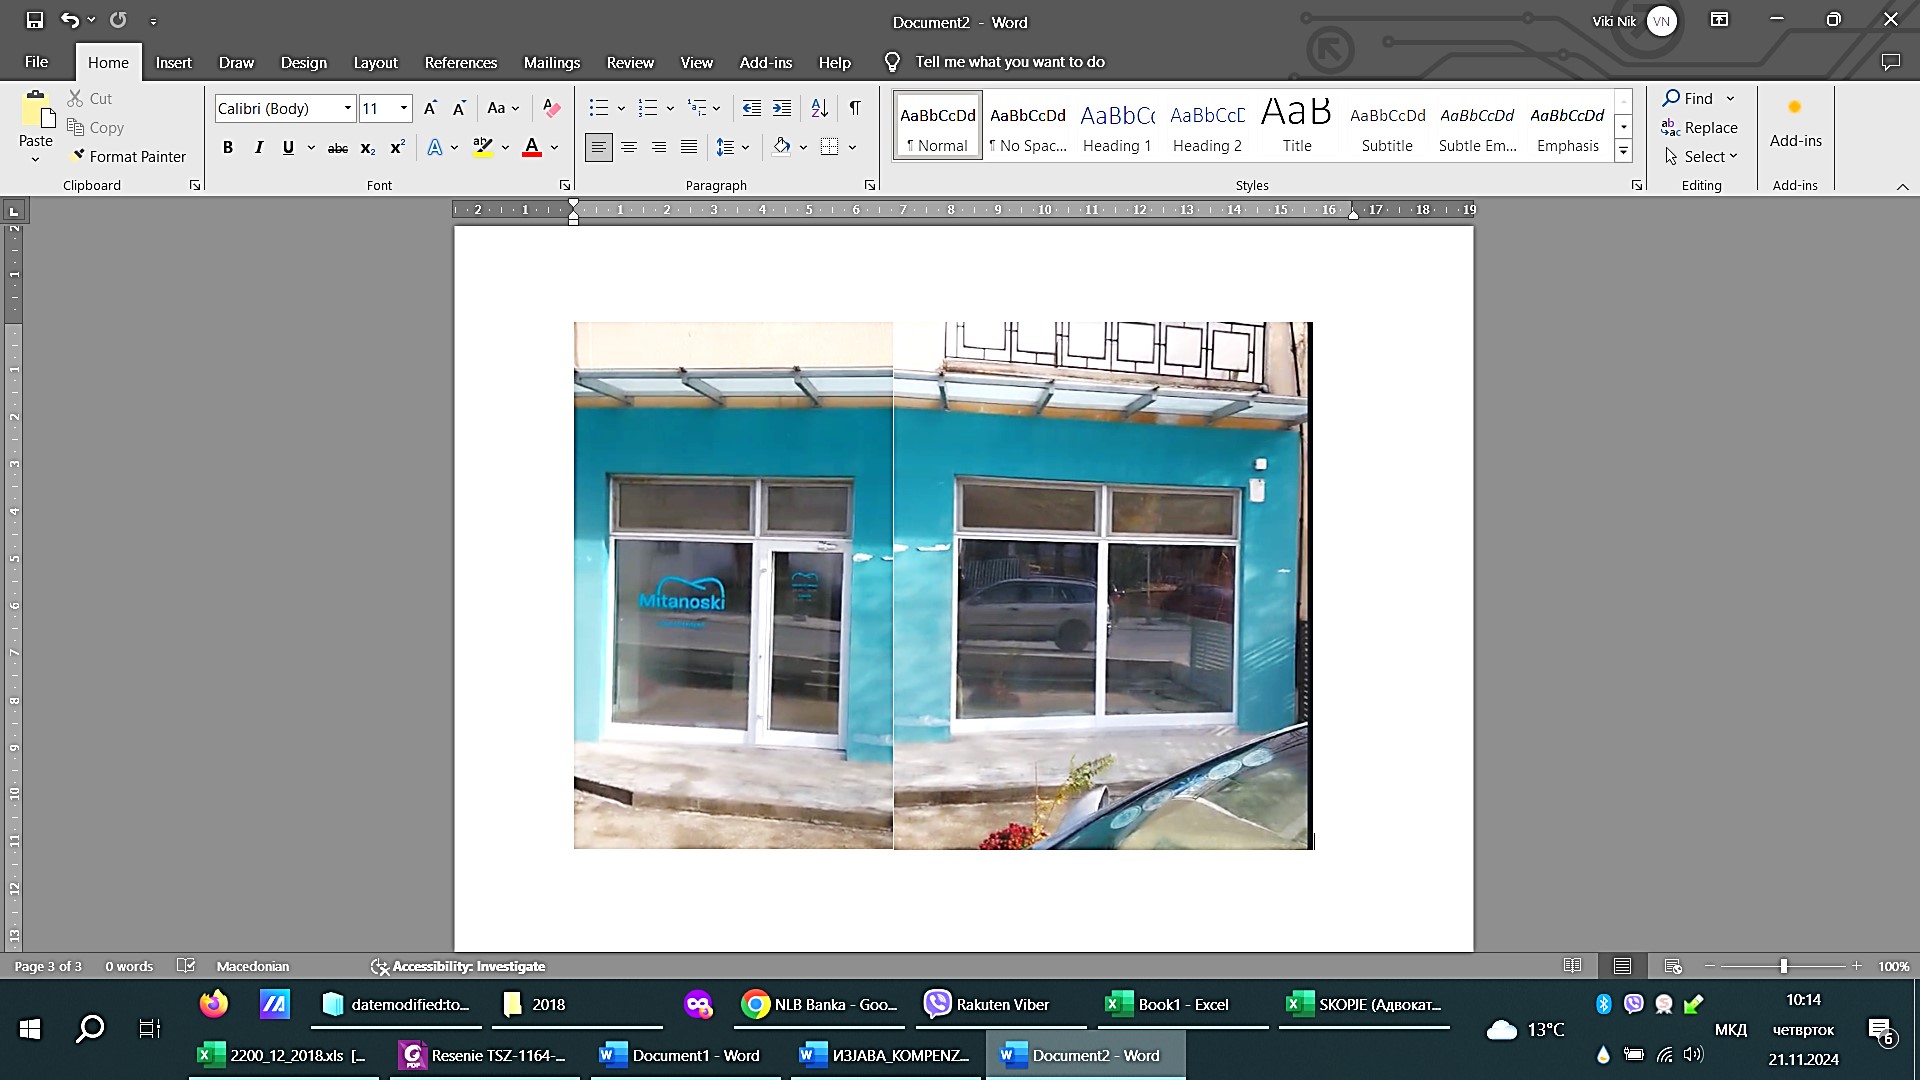Center align the paragraph
Viewport: 1920px width, 1080px height.
[x=629, y=148]
